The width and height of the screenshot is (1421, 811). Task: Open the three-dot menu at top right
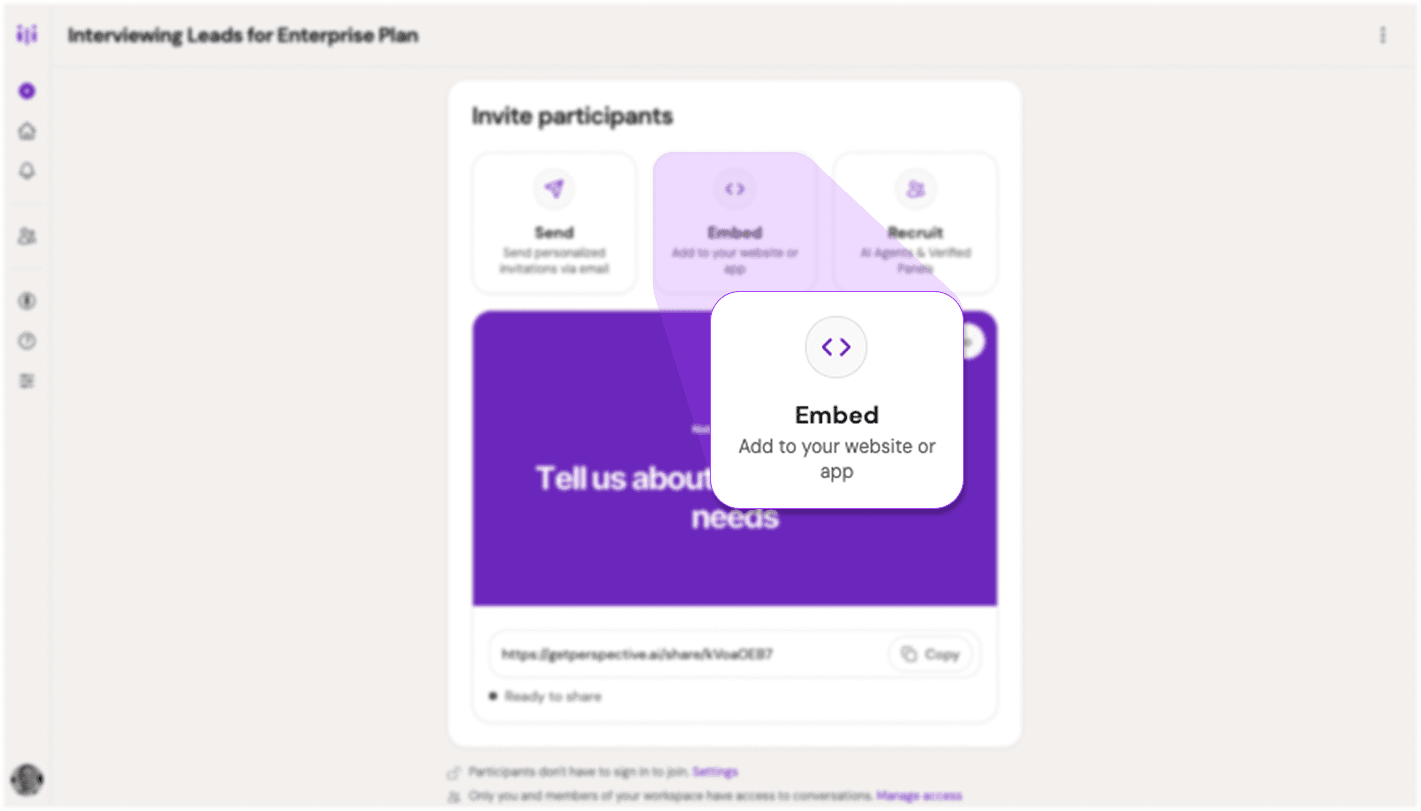click(1383, 35)
